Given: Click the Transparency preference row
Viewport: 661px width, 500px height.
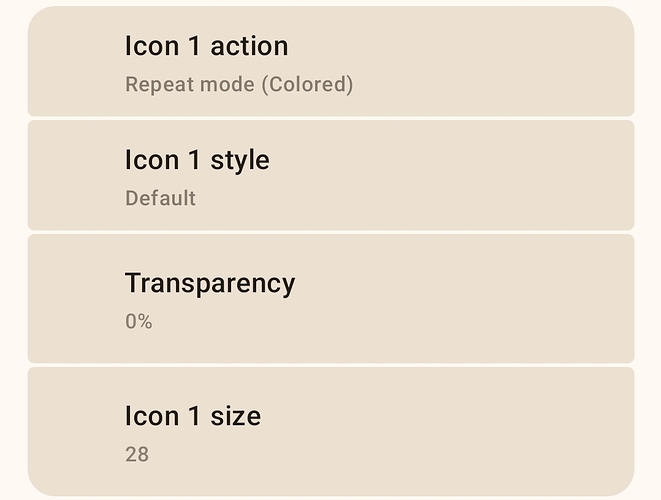Looking at the screenshot, I should coord(330,299).
